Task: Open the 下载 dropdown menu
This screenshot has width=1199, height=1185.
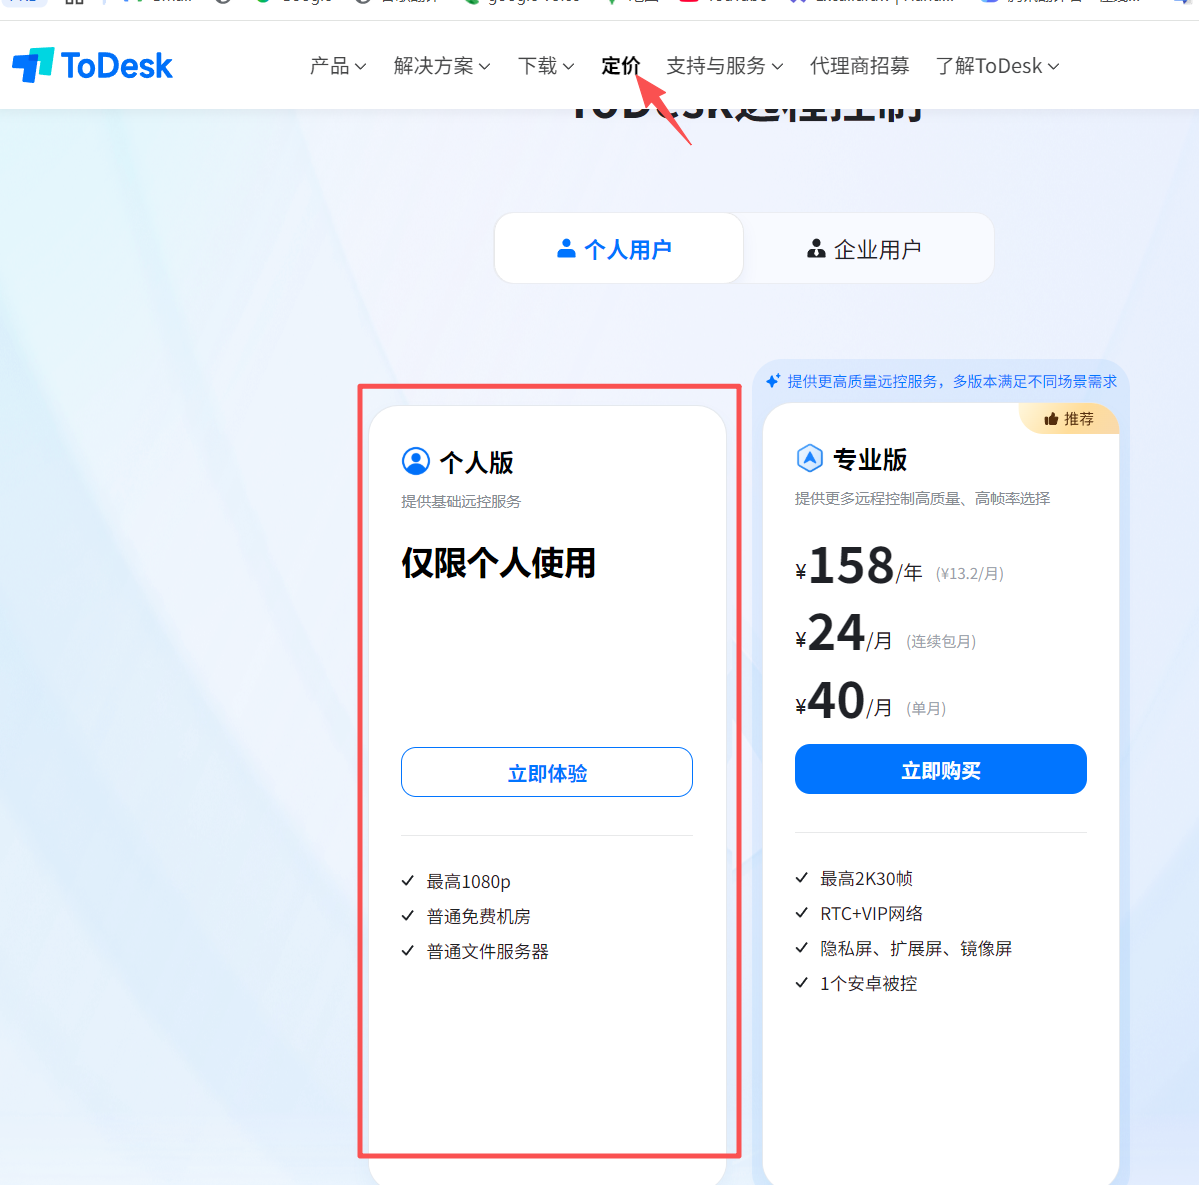Action: 546,66
